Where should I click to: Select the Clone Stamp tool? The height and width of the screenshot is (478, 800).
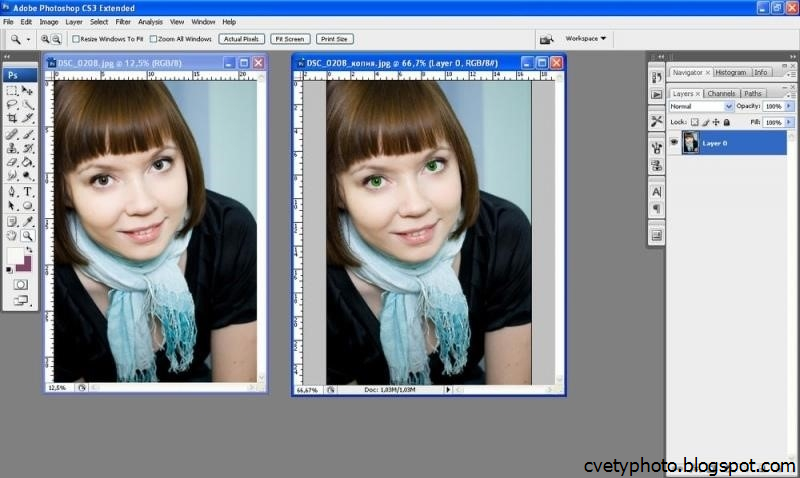click(x=12, y=148)
